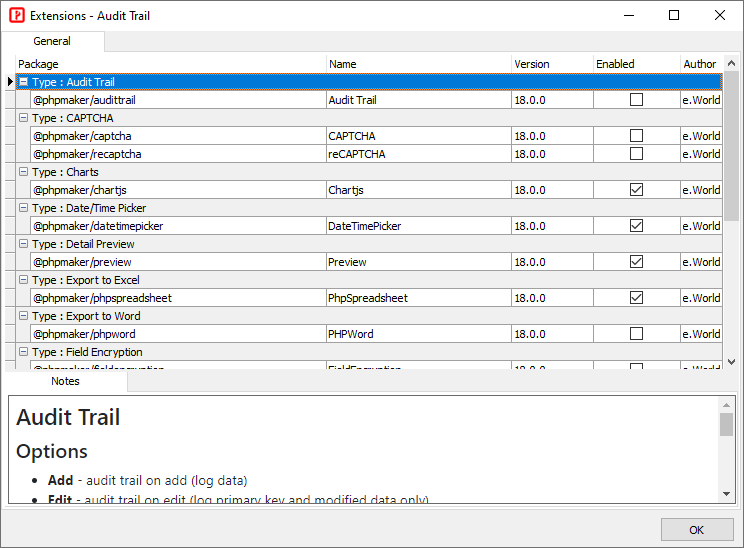Collapse the Type : Date/Time Picker group
Viewport: 744px width, 548px height.
[x=23, y=208]
